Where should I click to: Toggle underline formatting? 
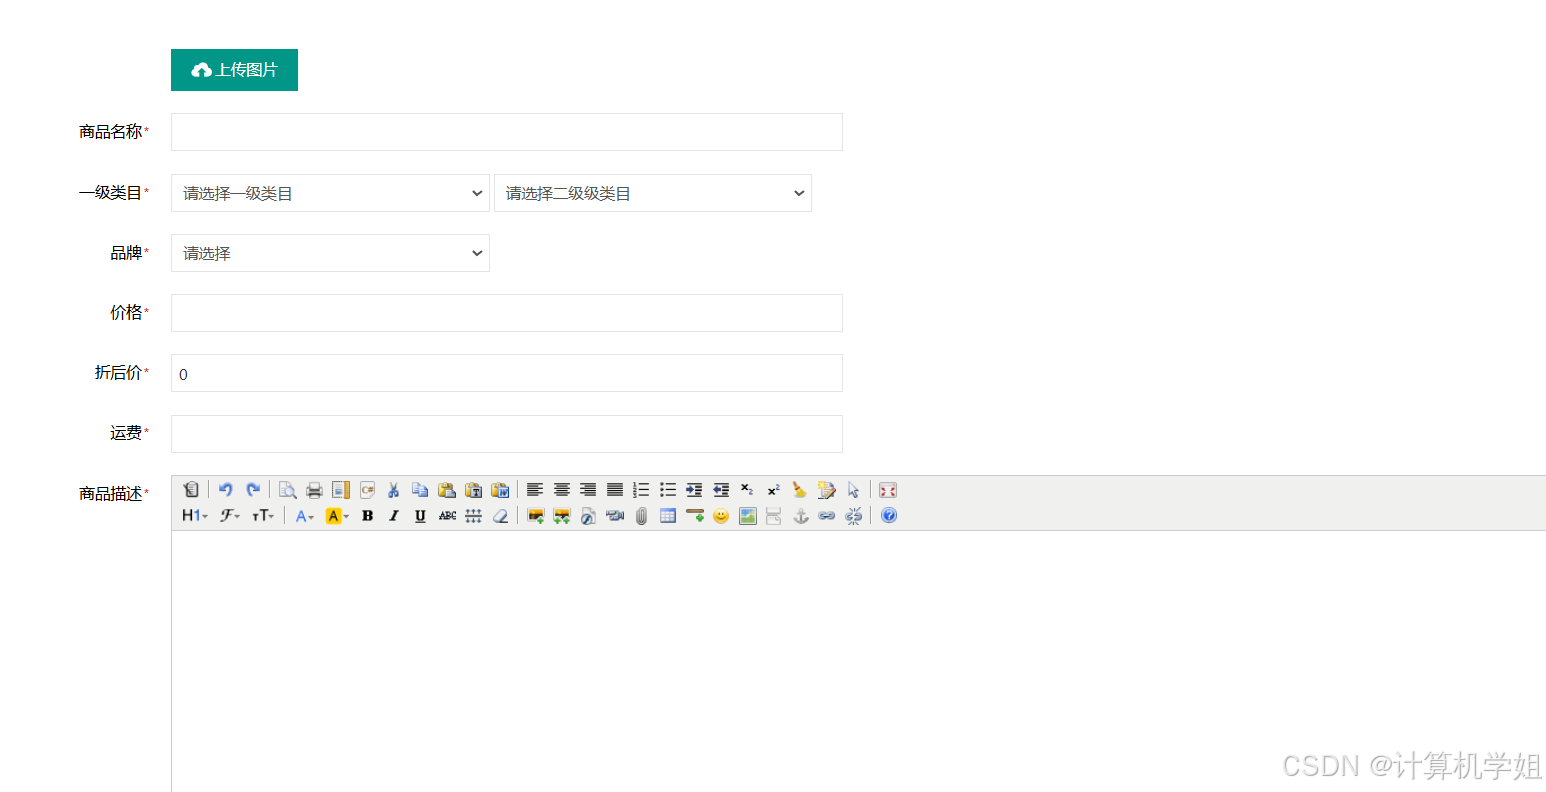[x=420, y=516]
